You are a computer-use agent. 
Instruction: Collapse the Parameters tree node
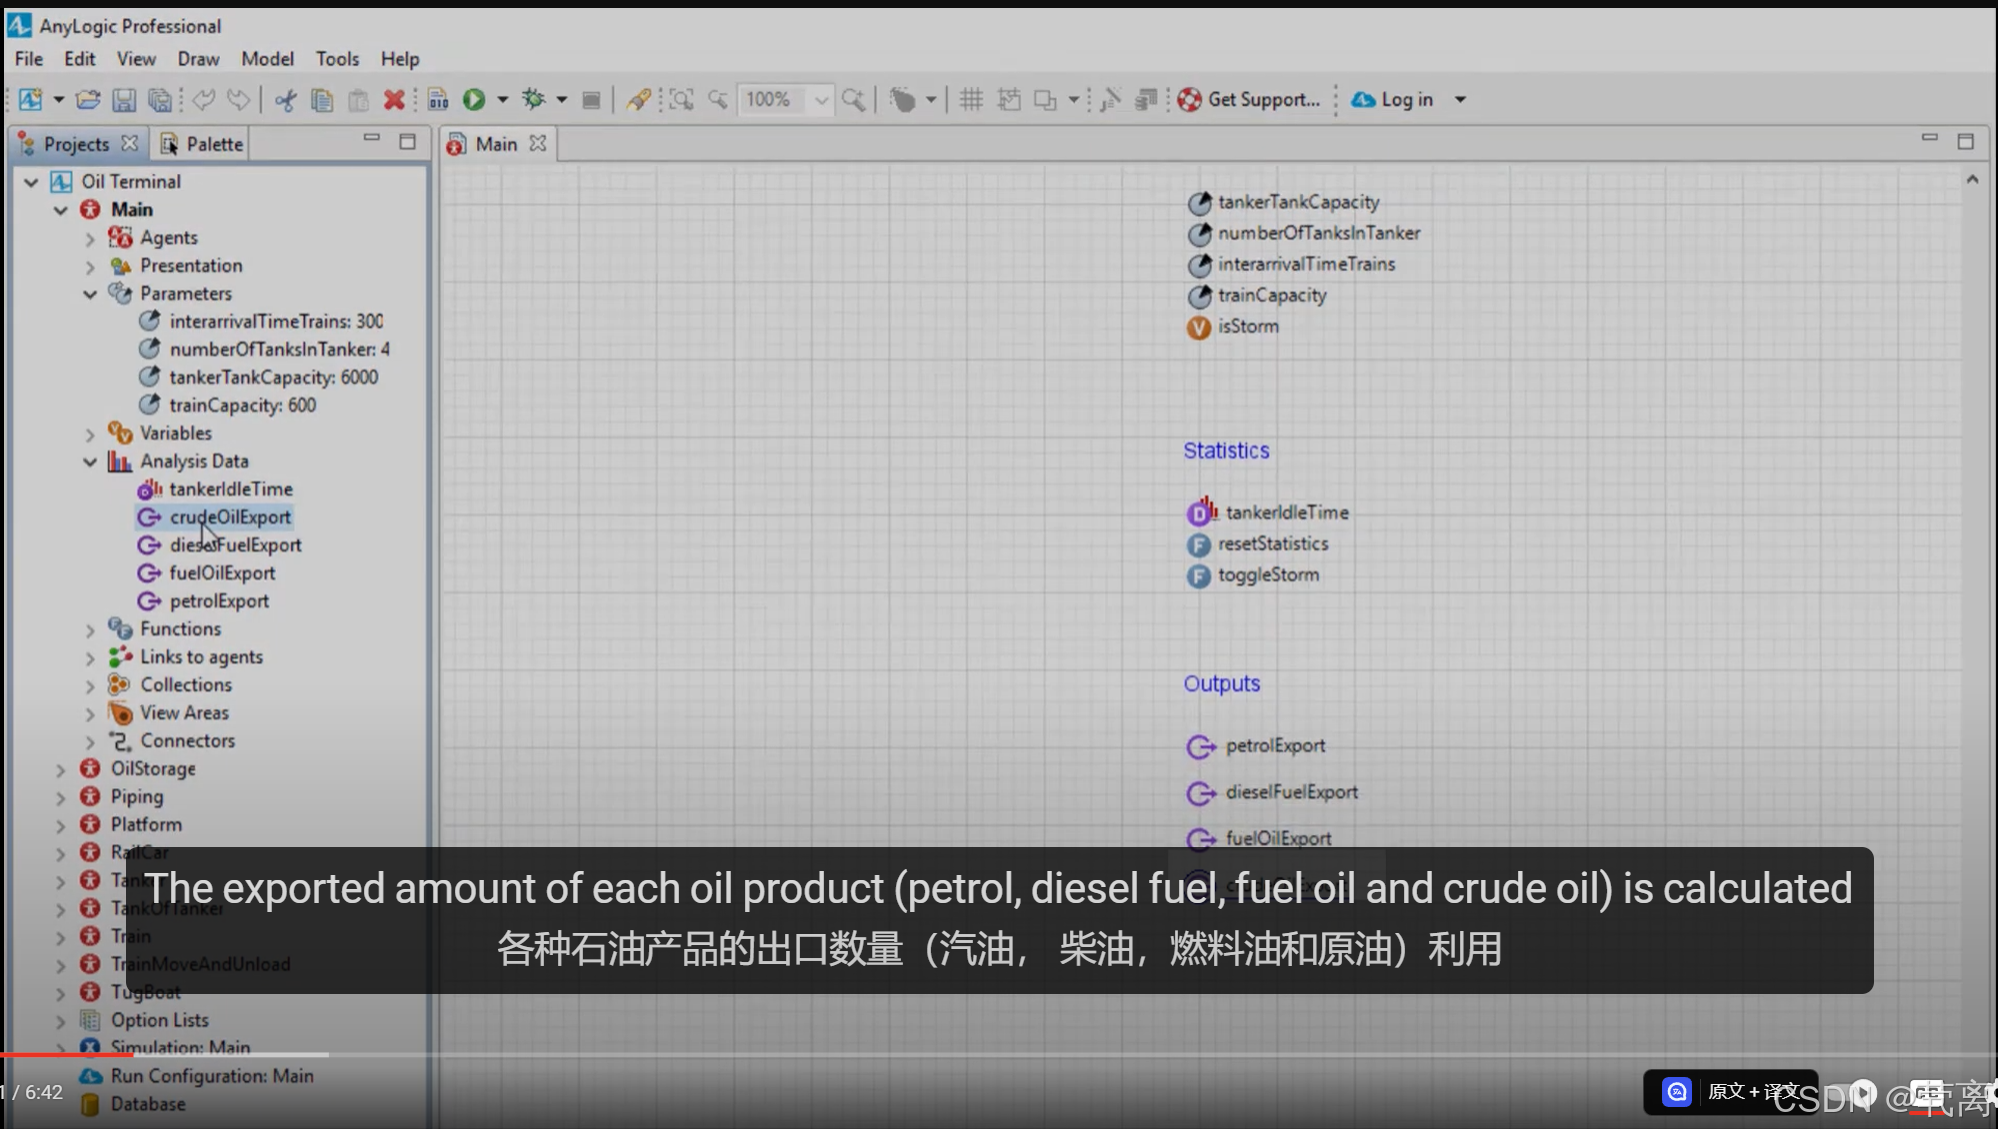click(x=90, y=294)
